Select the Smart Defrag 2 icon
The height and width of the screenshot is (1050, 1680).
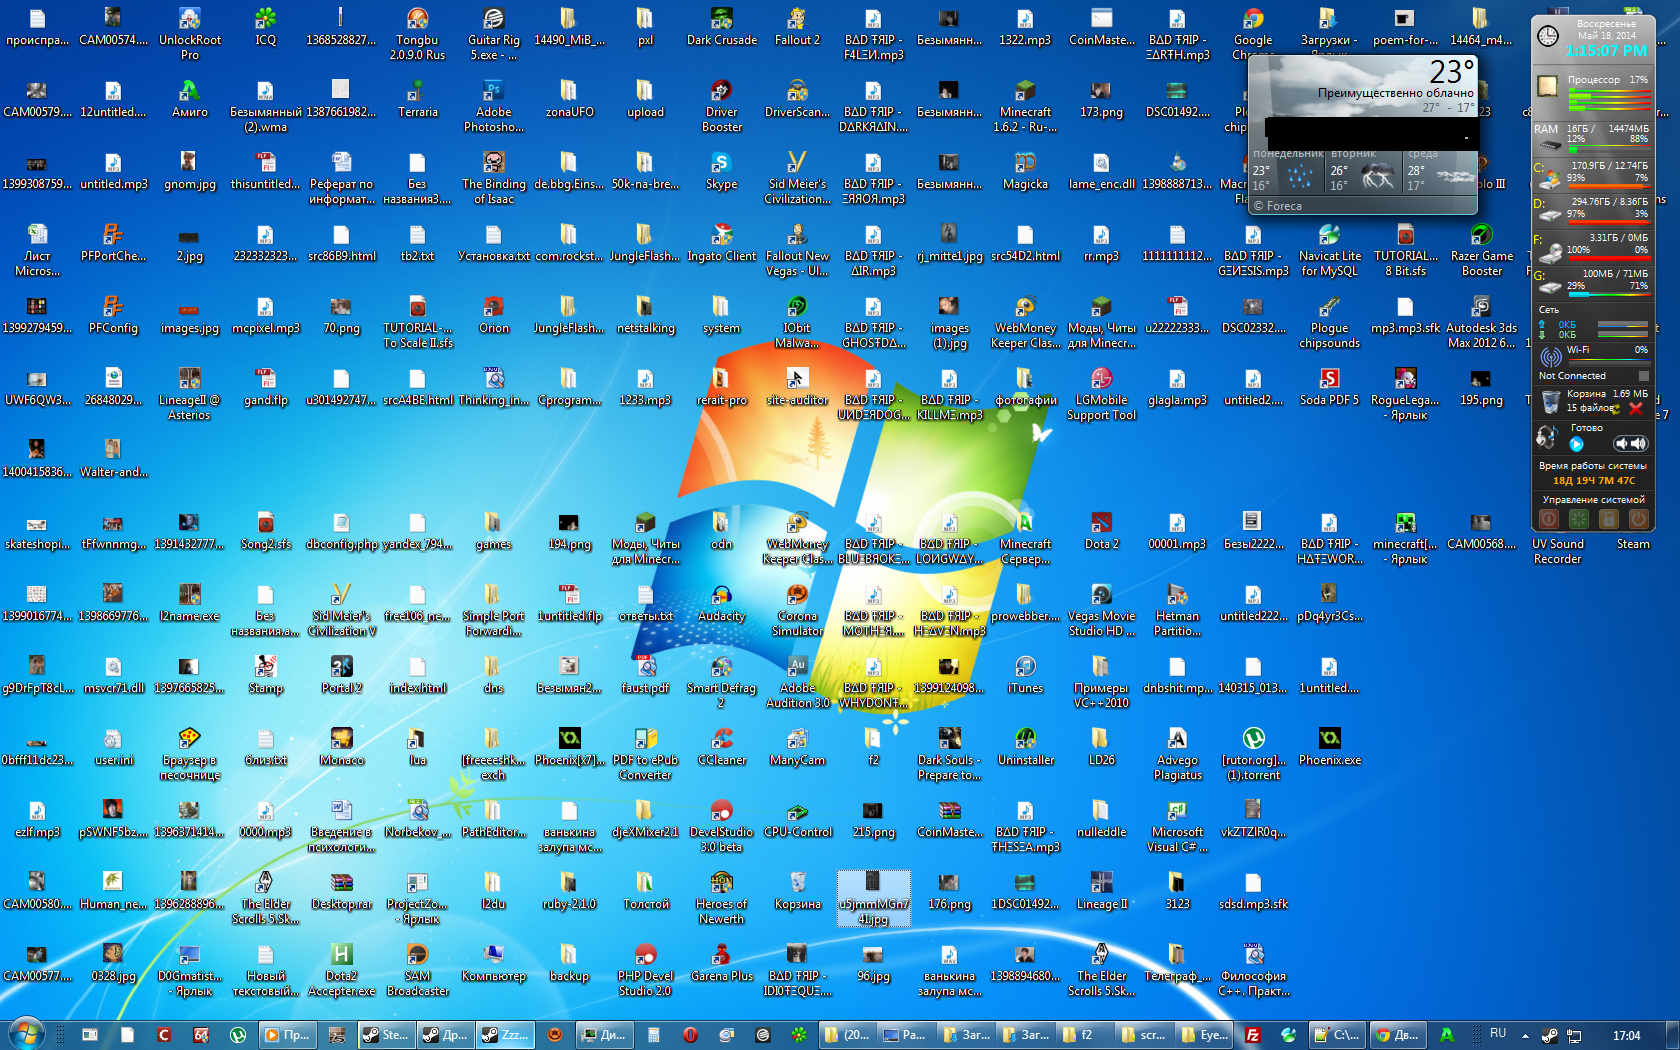coord(721,681)
